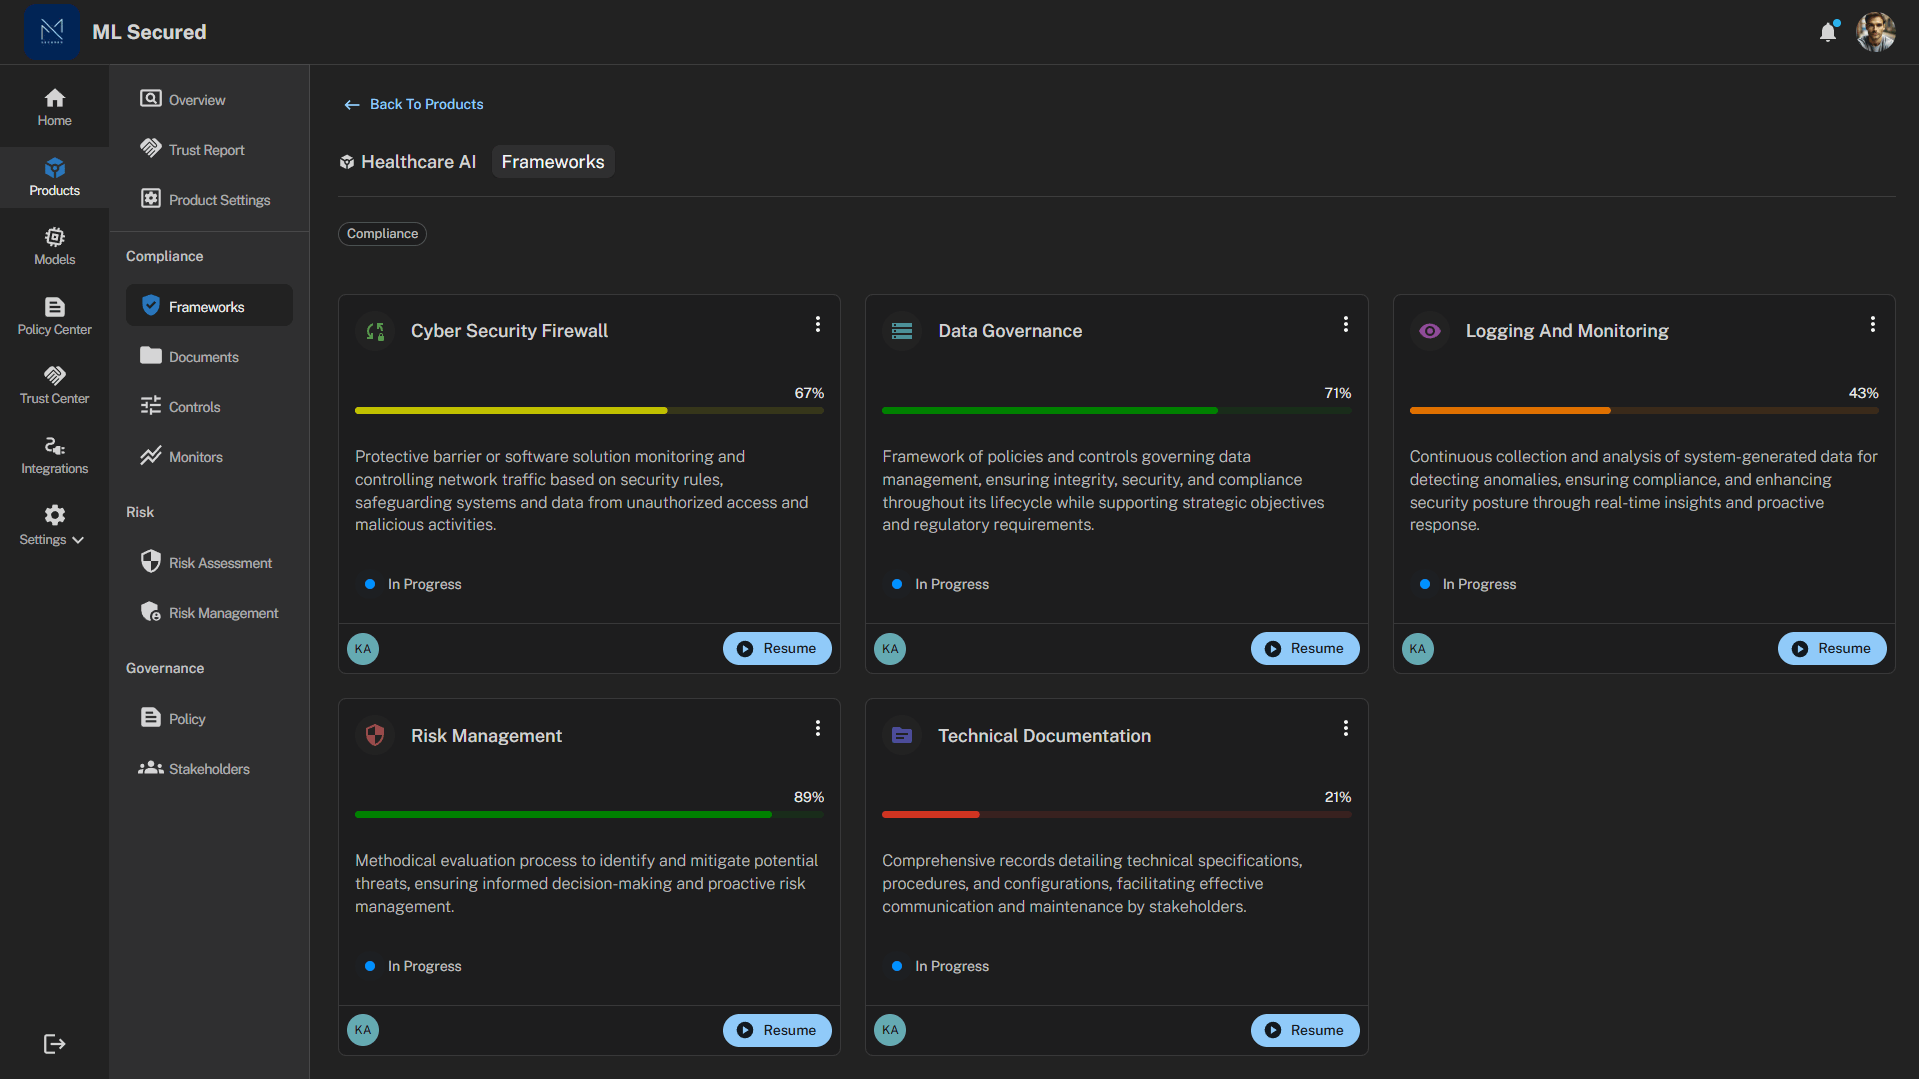The height and width of the screenshot is (1079, 1919).
Task: Go to Policy Center in sidebar
Action: click(54, 316)
